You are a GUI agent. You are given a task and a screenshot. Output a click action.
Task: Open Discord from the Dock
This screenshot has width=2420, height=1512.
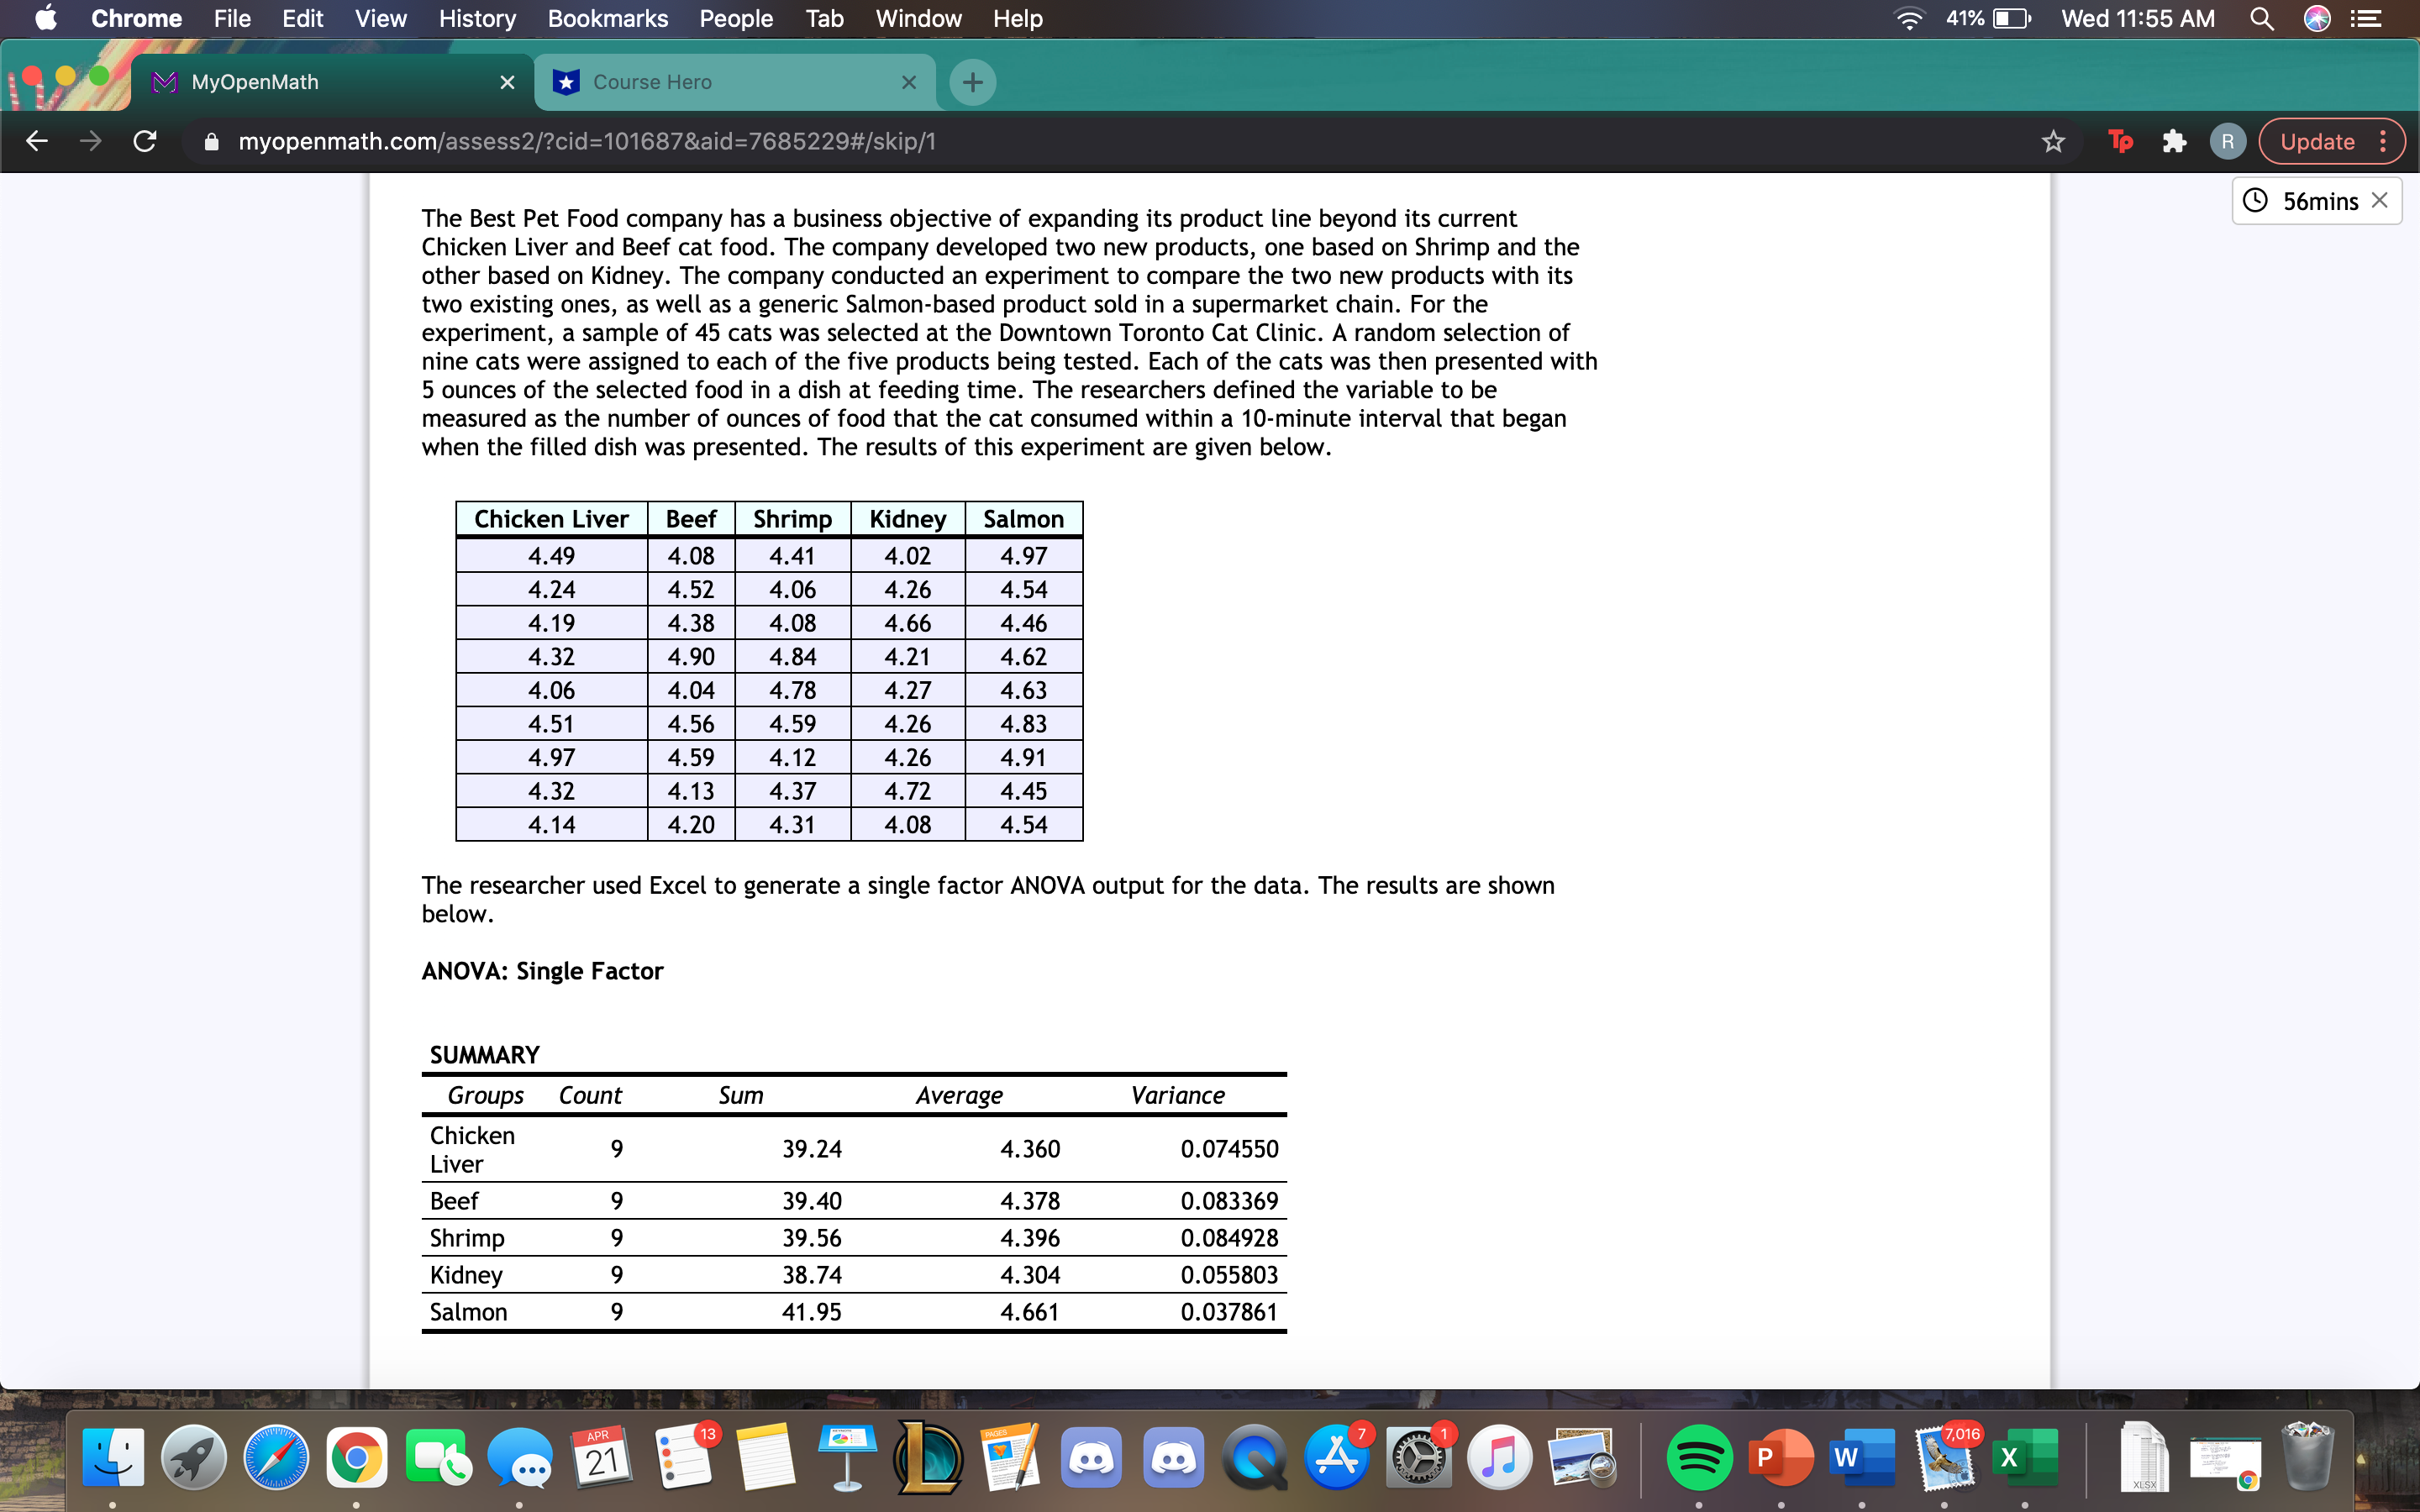click(x=1091, y=1458)
